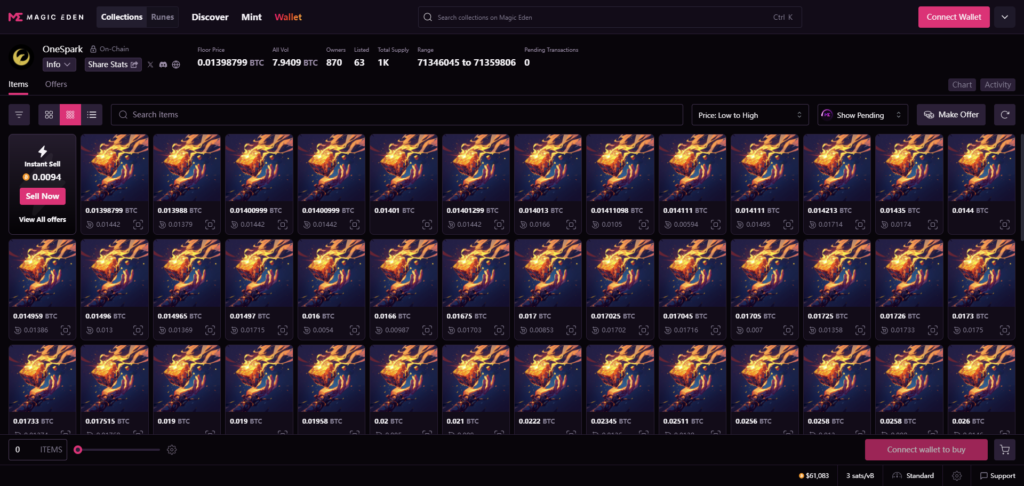Viewport: 1024px width, 486px height.
Task: Focus the Search items field
Action: [x=396, y=115]
